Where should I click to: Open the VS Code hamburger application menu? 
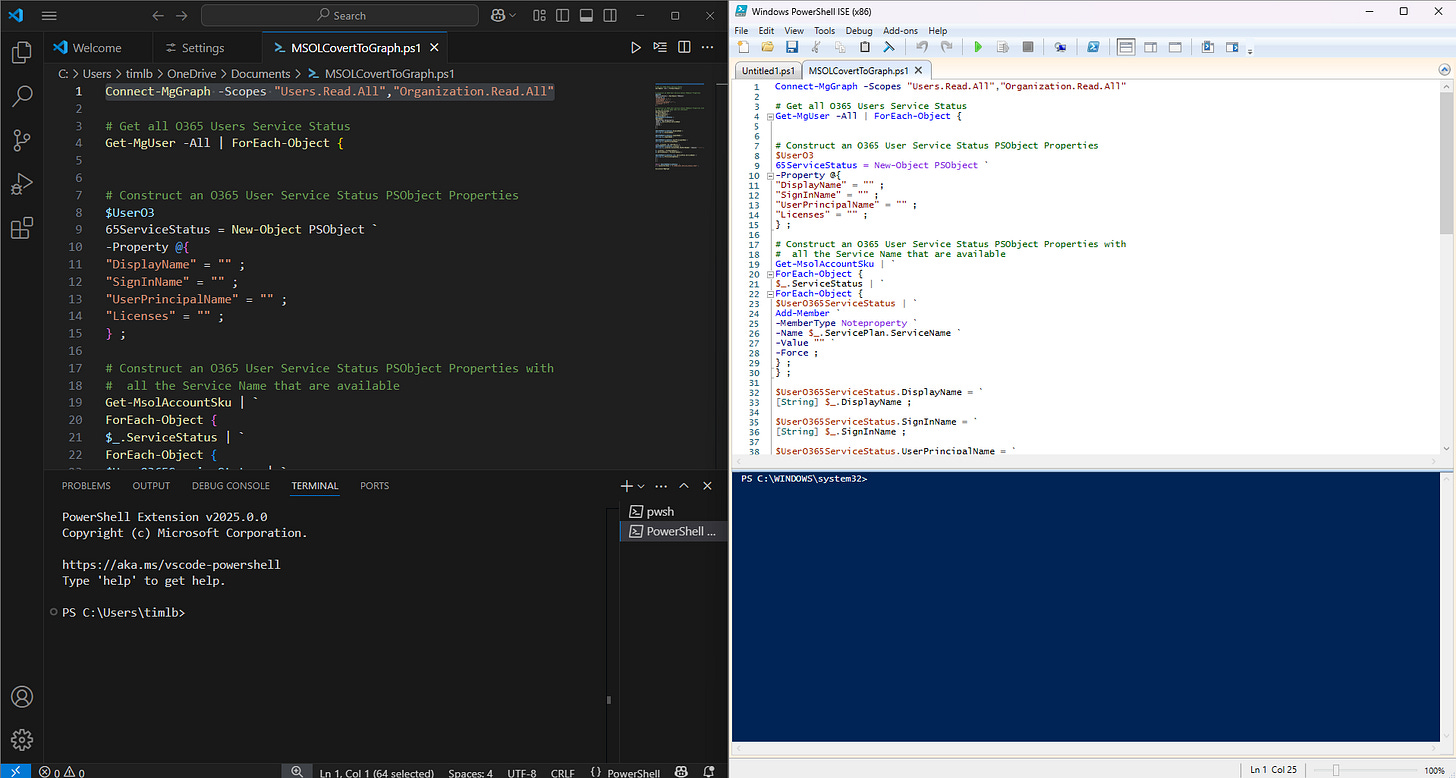(x=49, y=16)
